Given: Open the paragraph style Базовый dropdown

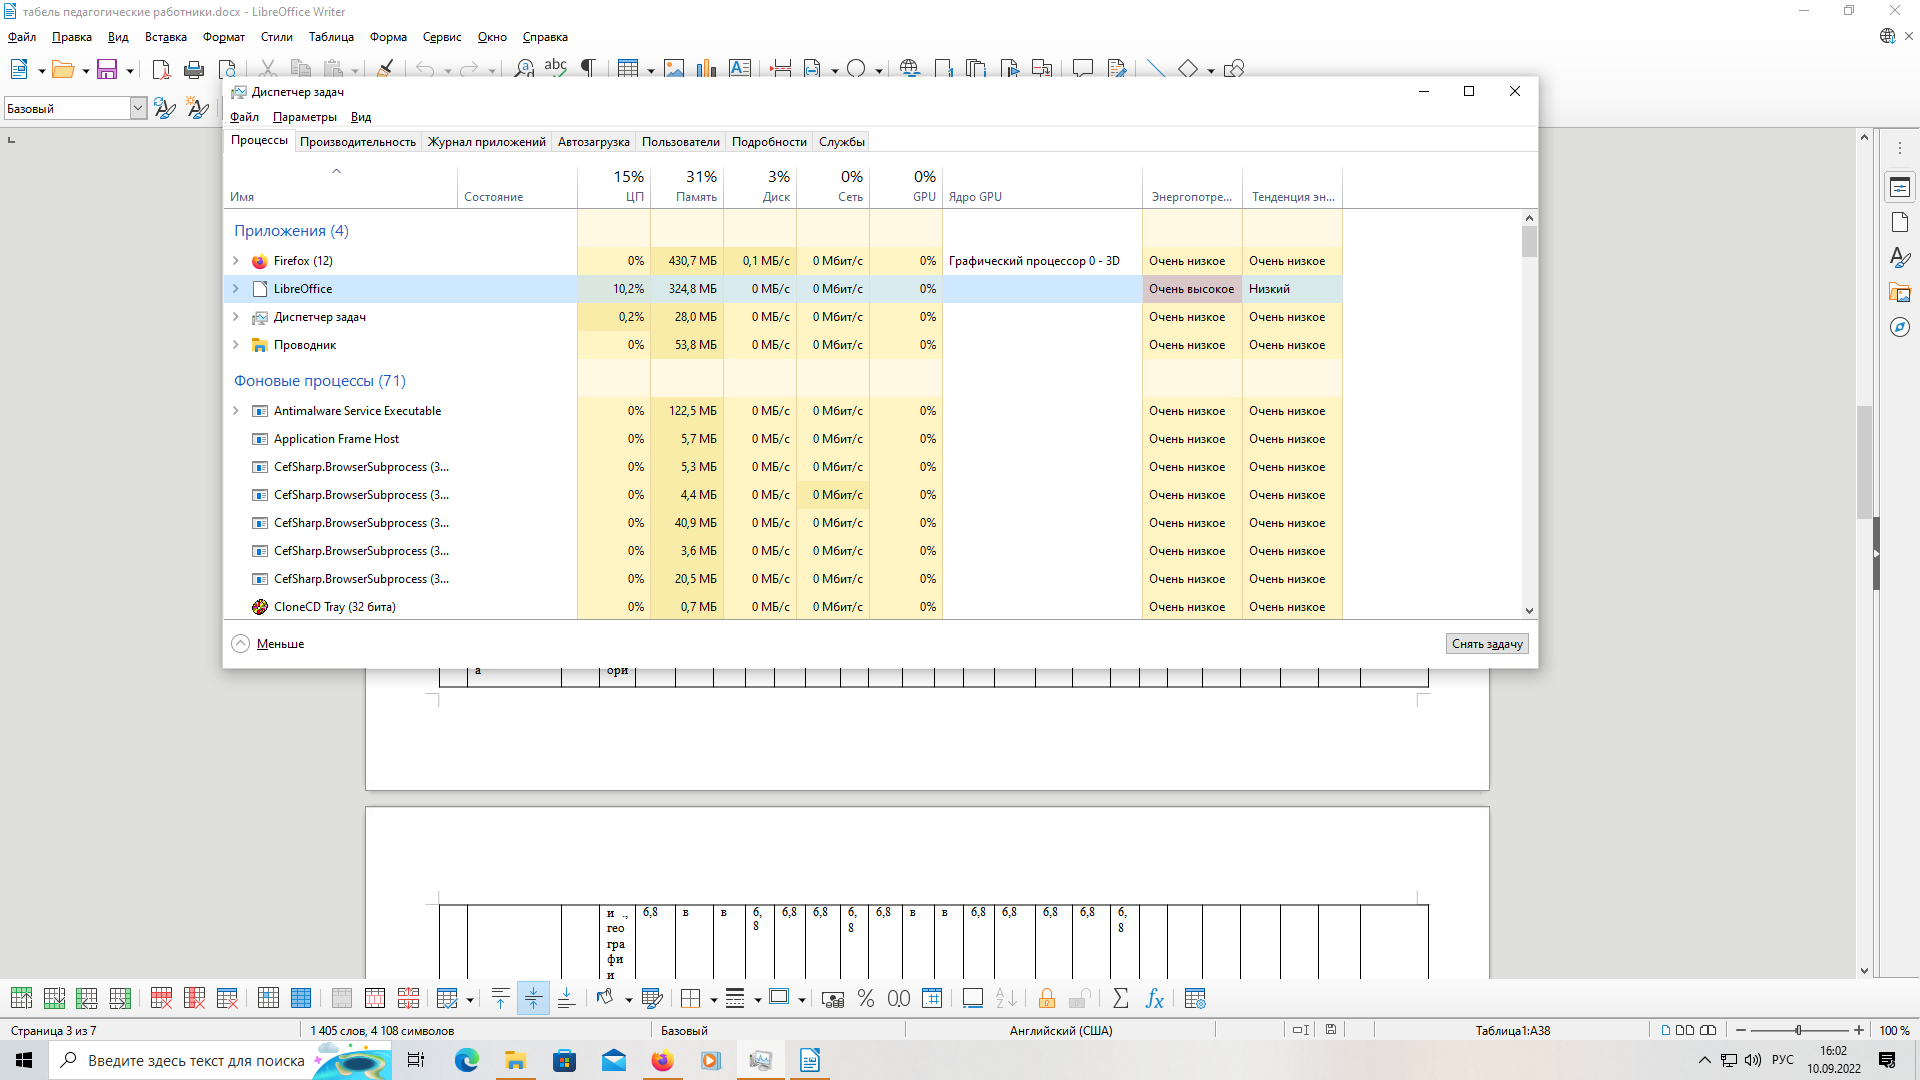Looking at the screenshot, I should click(x=138, y=108).
